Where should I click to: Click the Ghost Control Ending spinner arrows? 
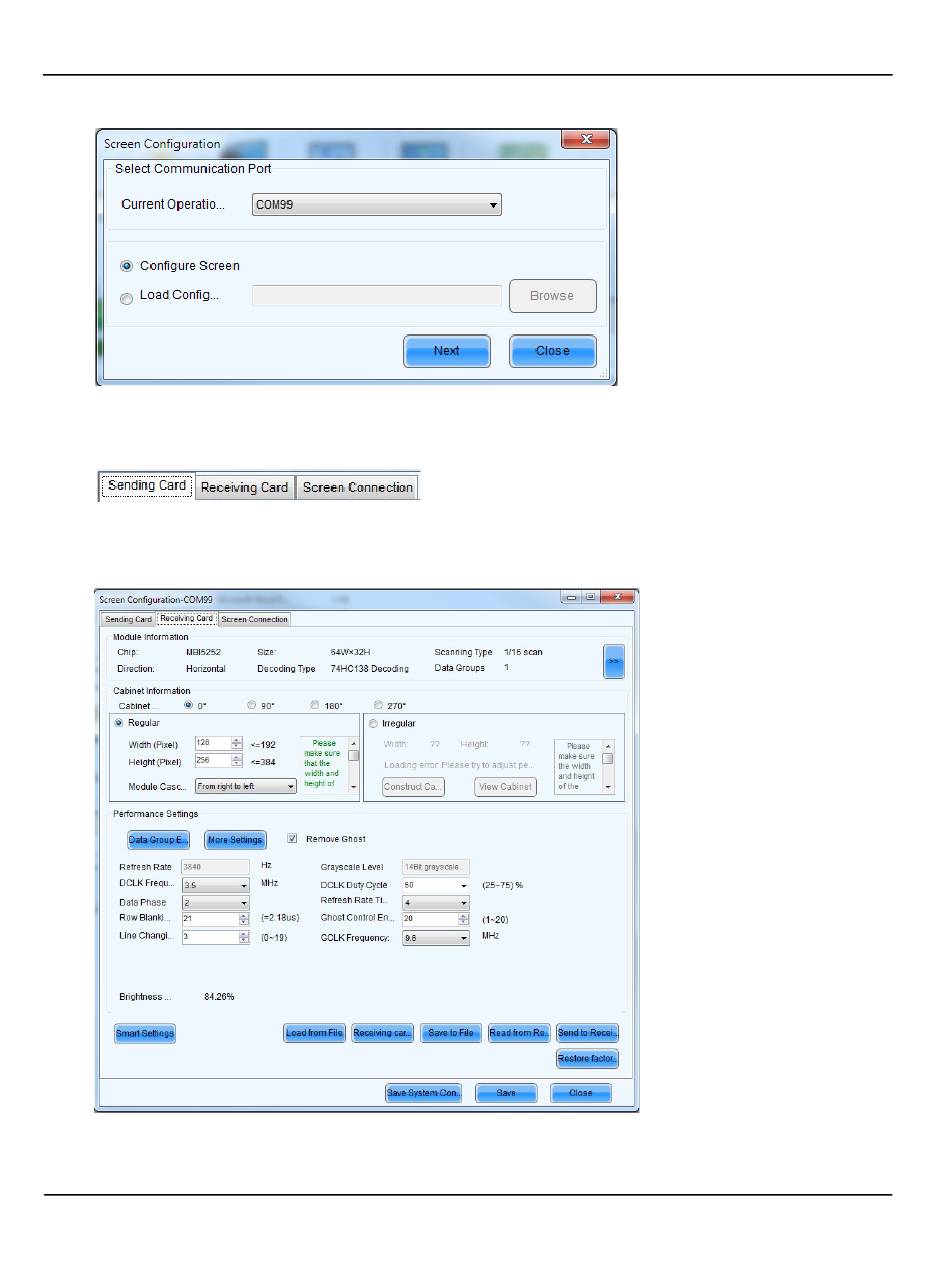click(463, 919)
